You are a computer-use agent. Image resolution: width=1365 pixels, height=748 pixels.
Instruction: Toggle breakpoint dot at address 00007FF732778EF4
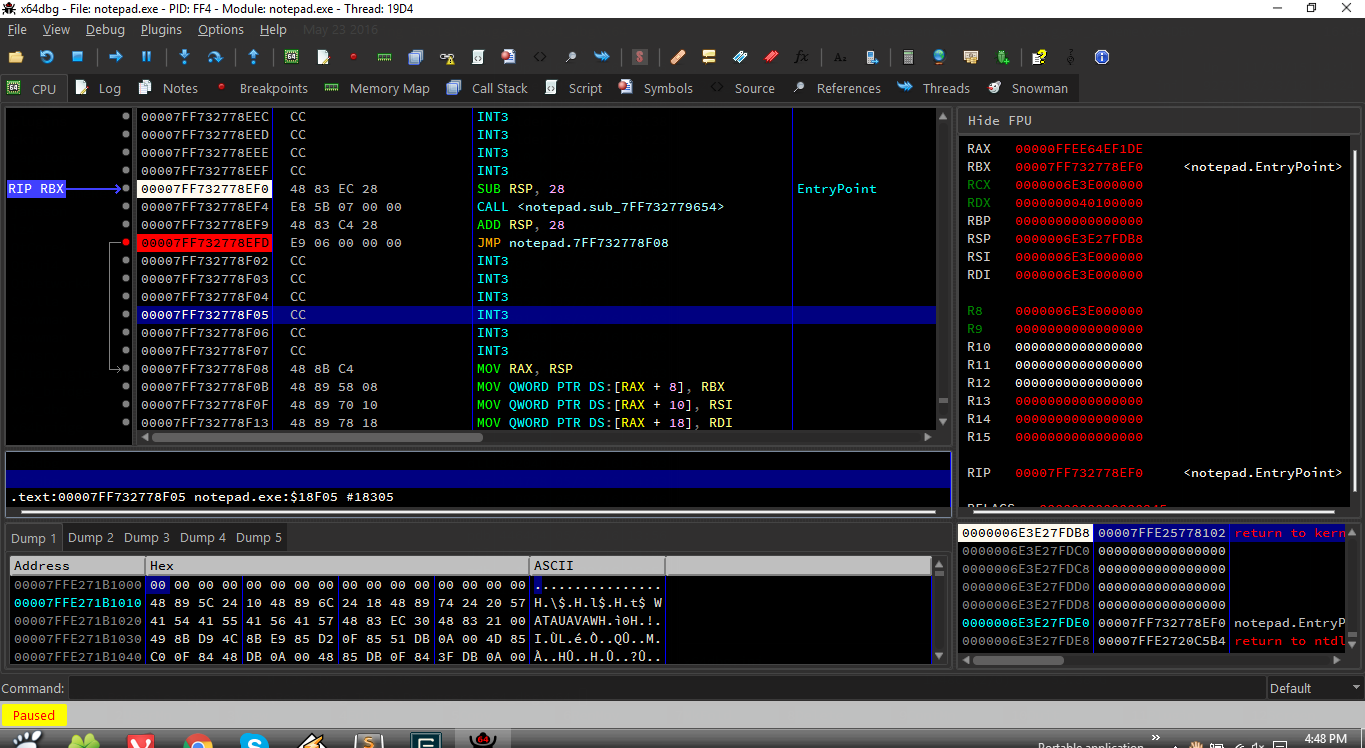tap(126, 207)
